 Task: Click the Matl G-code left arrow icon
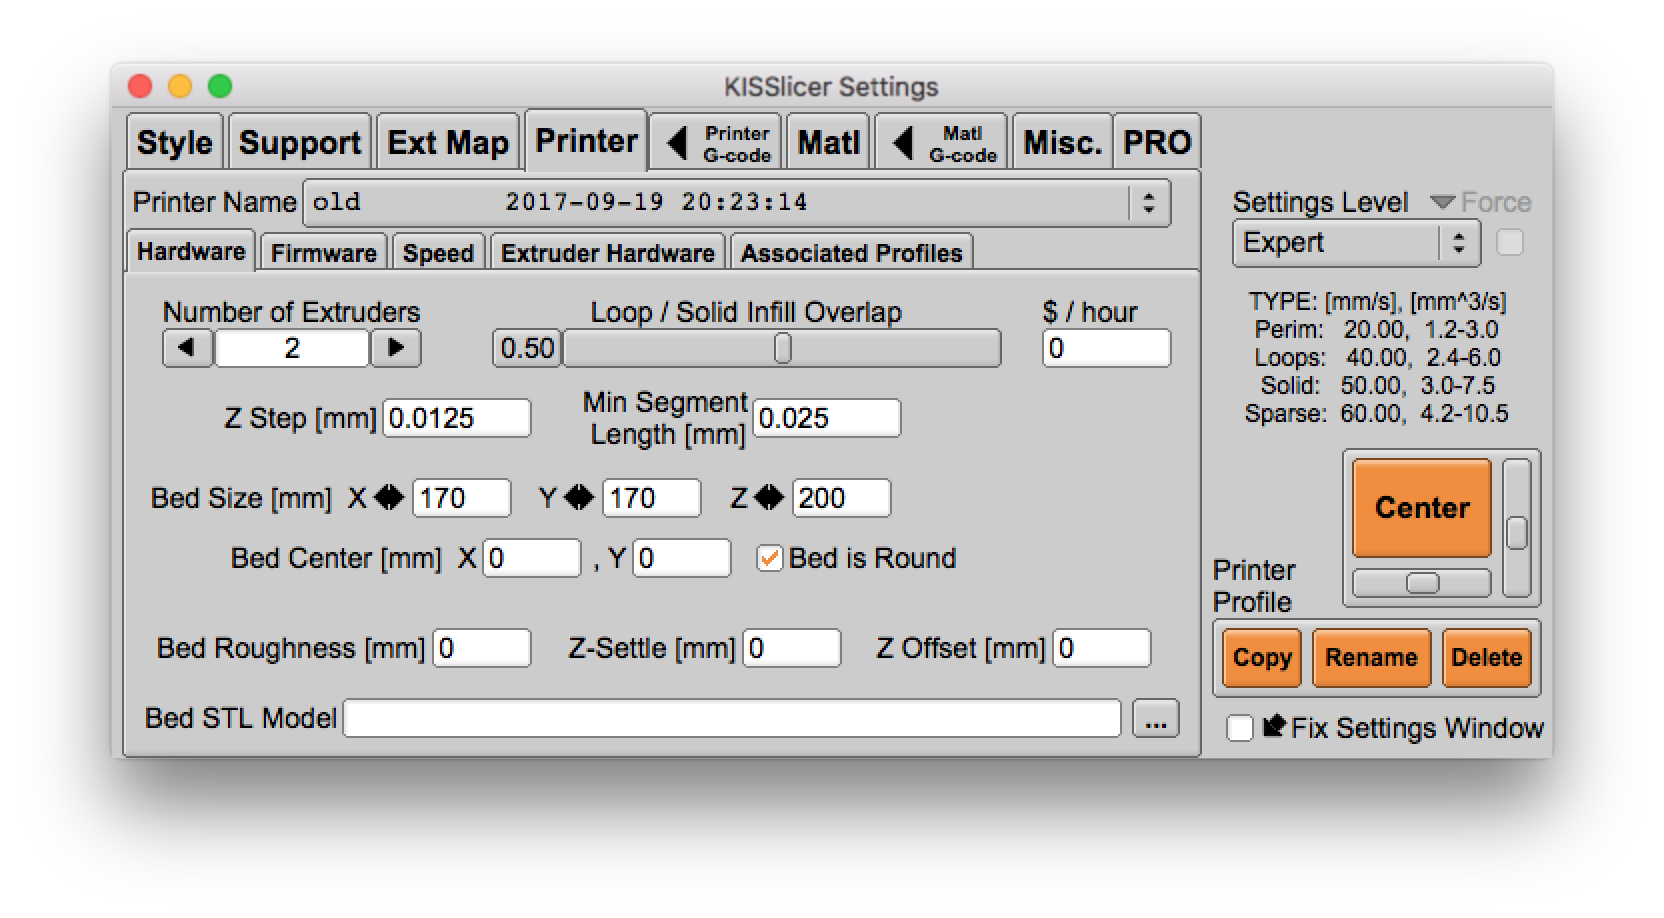(x=903, y=143)
